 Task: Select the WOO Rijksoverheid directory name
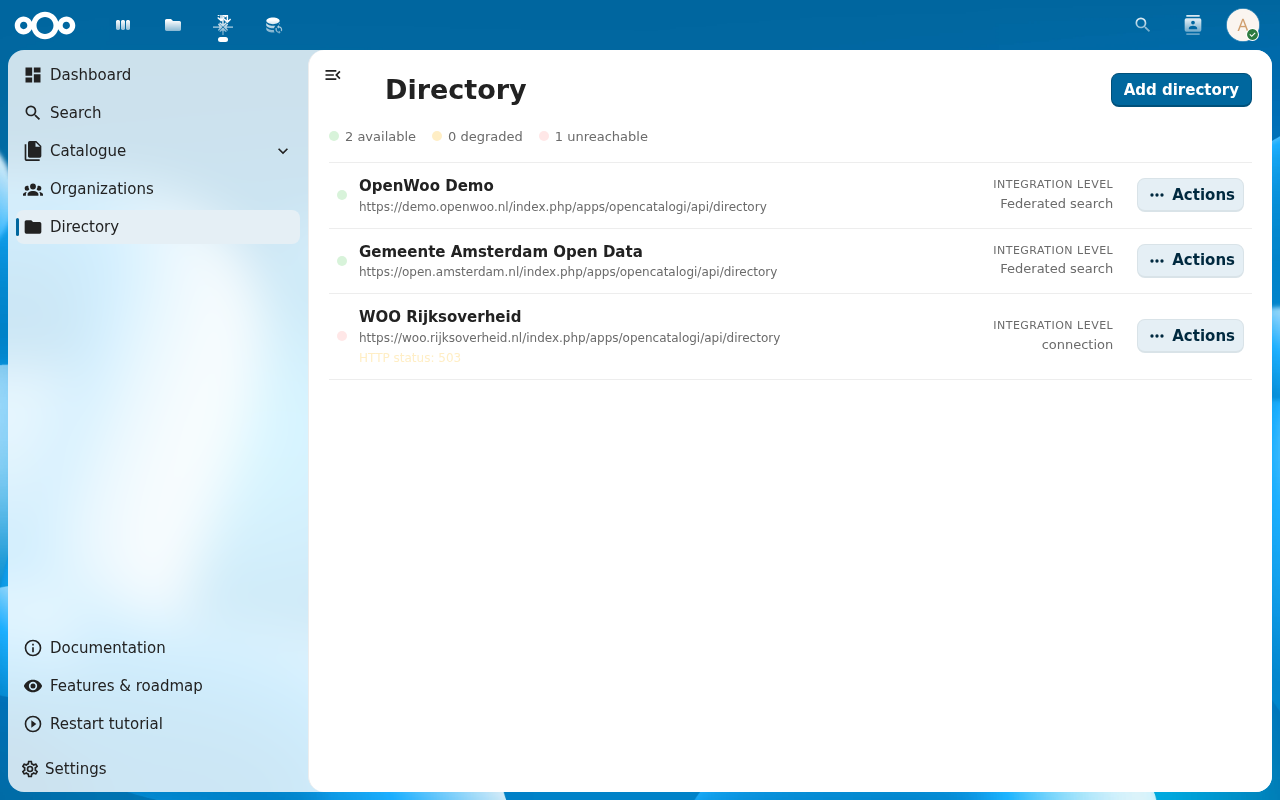440,317
